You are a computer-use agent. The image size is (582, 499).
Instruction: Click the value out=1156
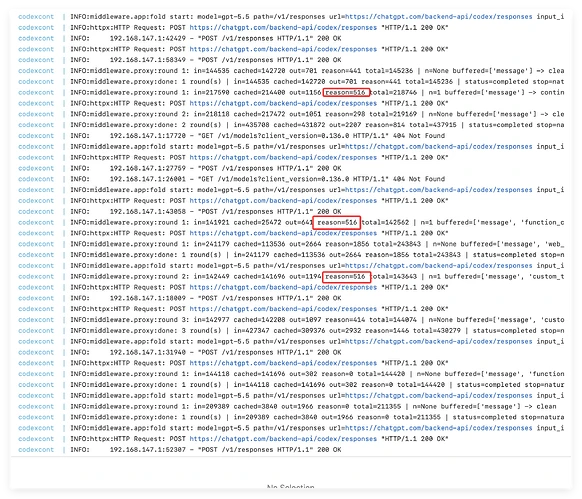(x=305, y=92)
